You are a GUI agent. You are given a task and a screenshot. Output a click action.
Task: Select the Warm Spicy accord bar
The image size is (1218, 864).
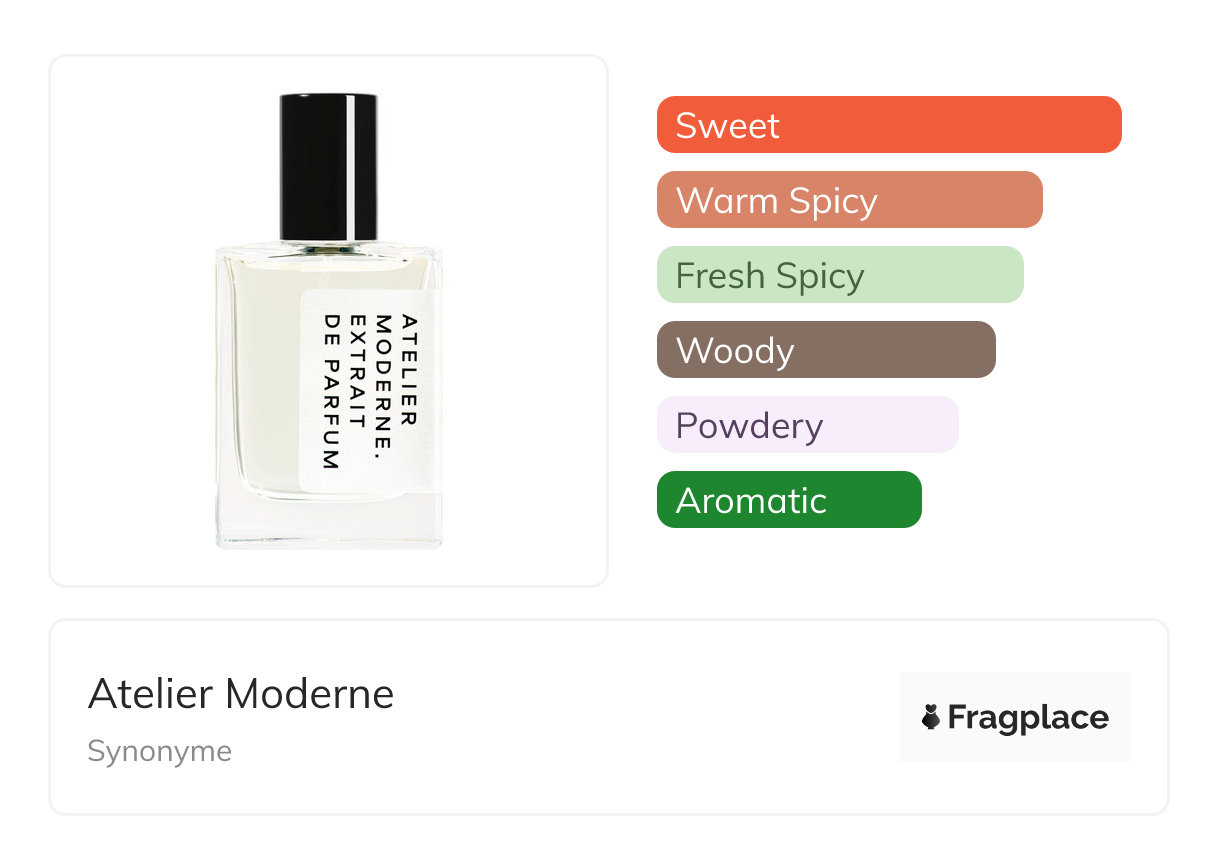click(x=850, y=200)
